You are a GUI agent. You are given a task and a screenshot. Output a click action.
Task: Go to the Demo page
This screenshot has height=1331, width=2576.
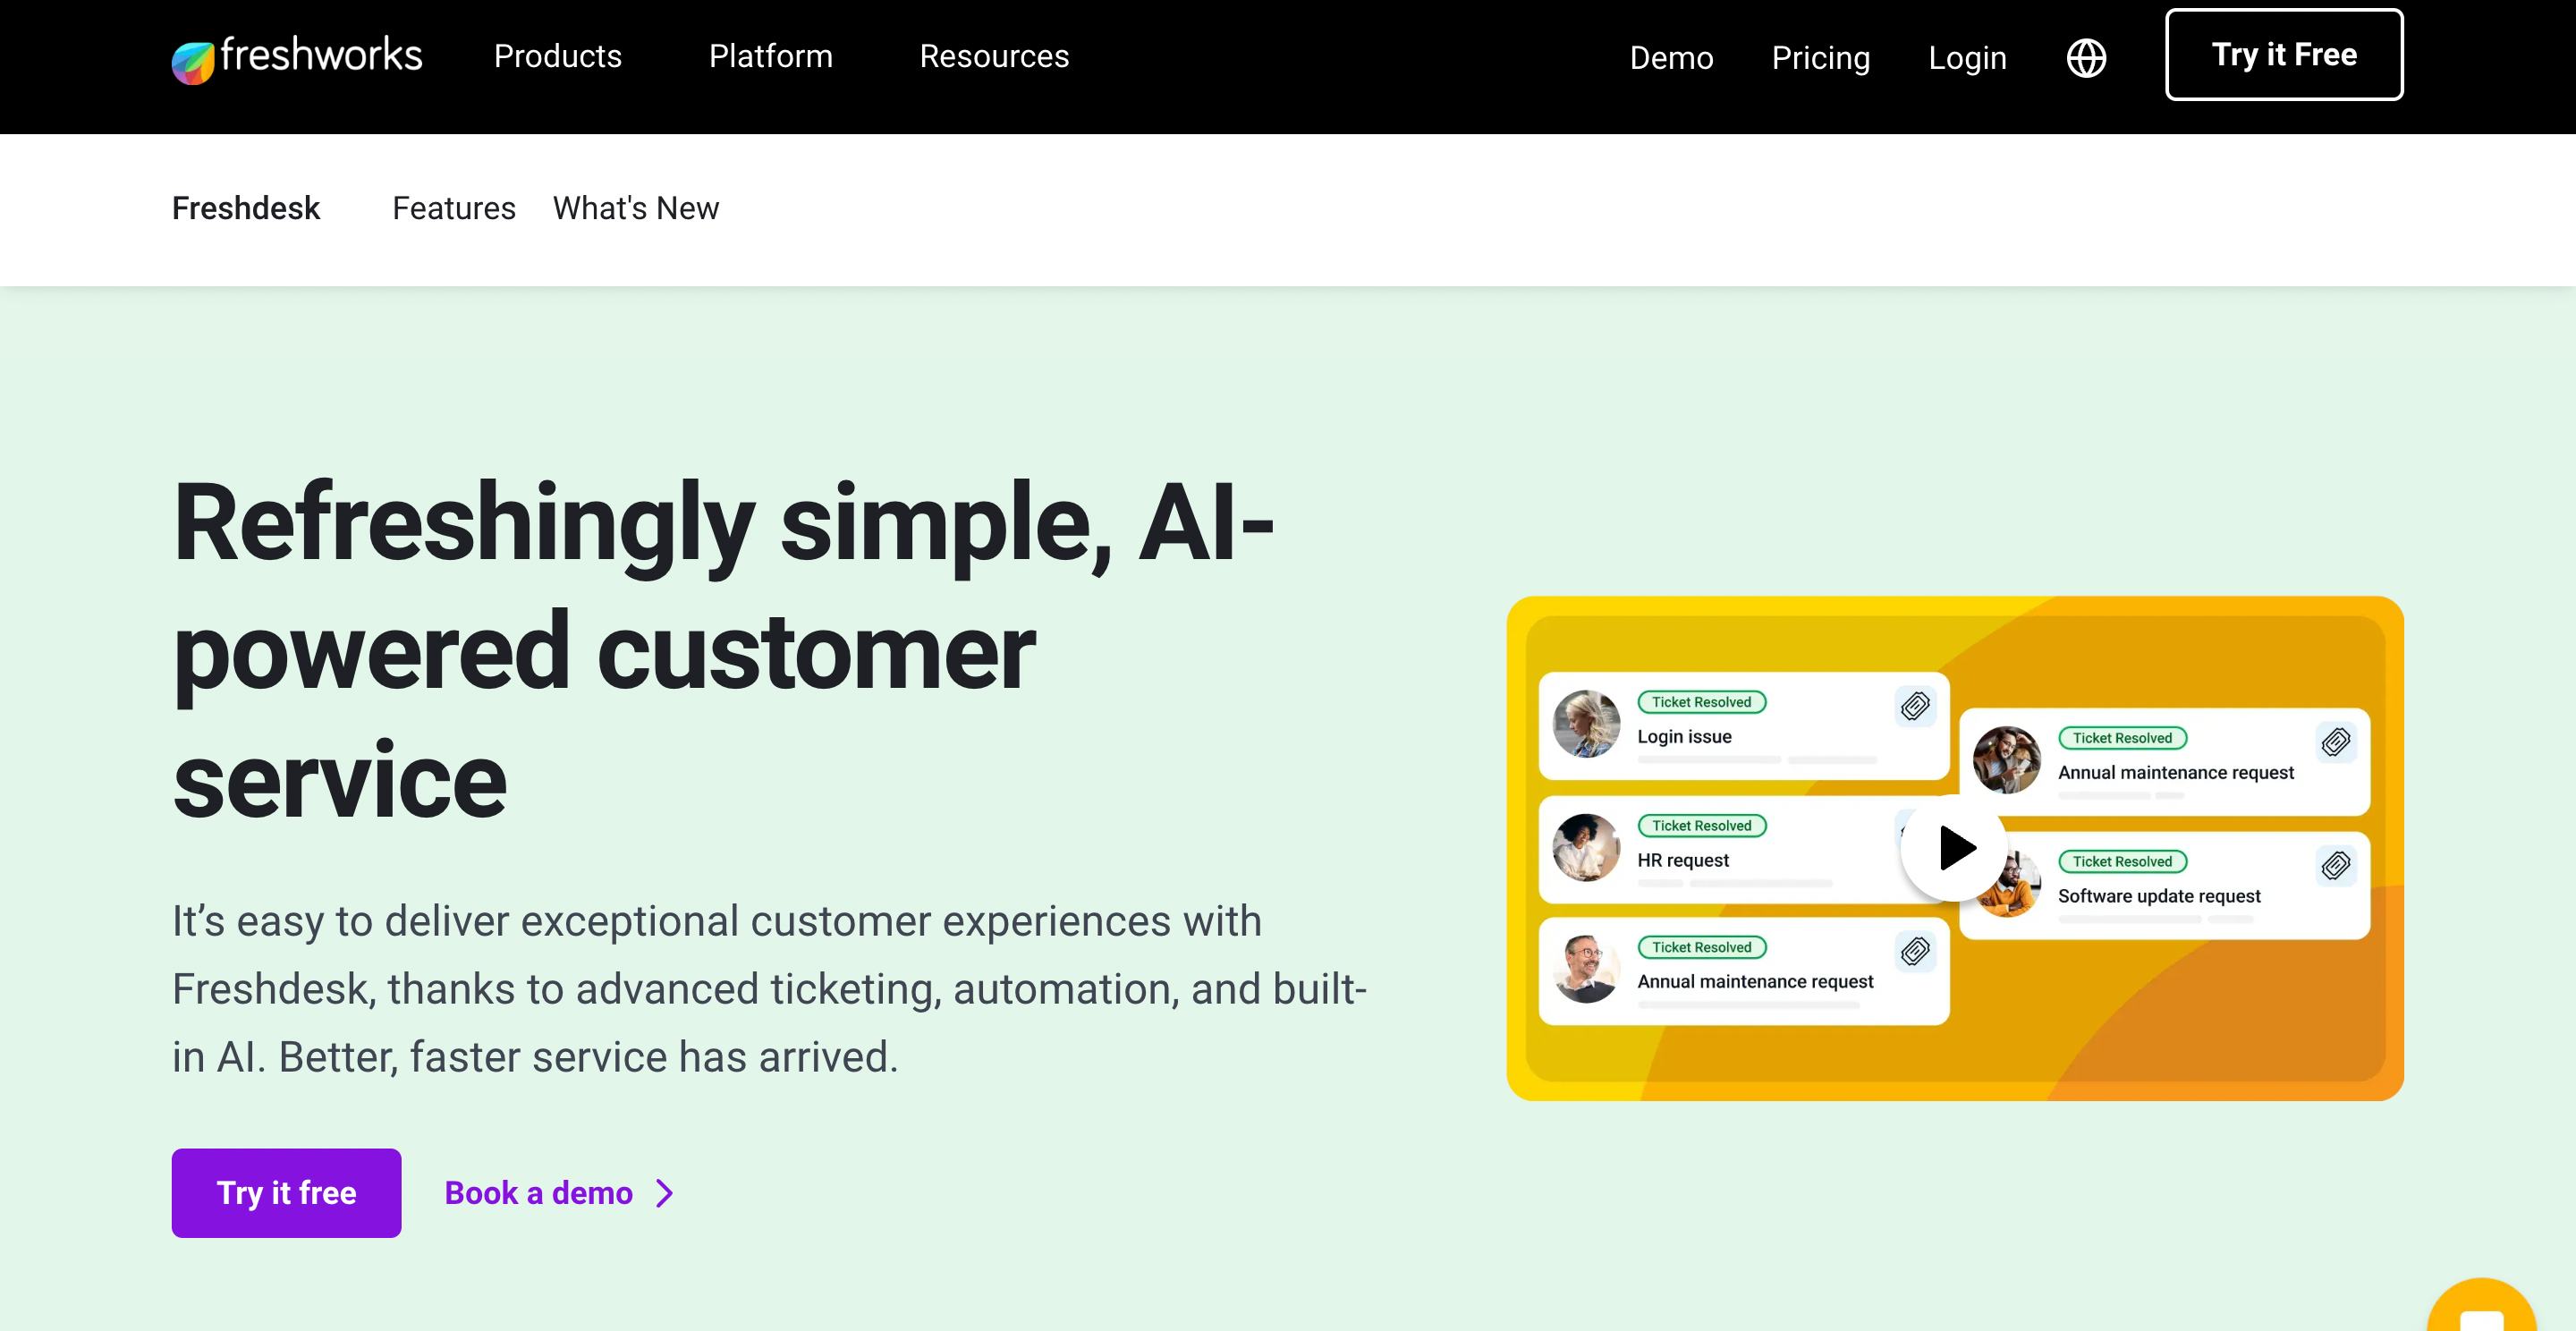click(1671, 58)
